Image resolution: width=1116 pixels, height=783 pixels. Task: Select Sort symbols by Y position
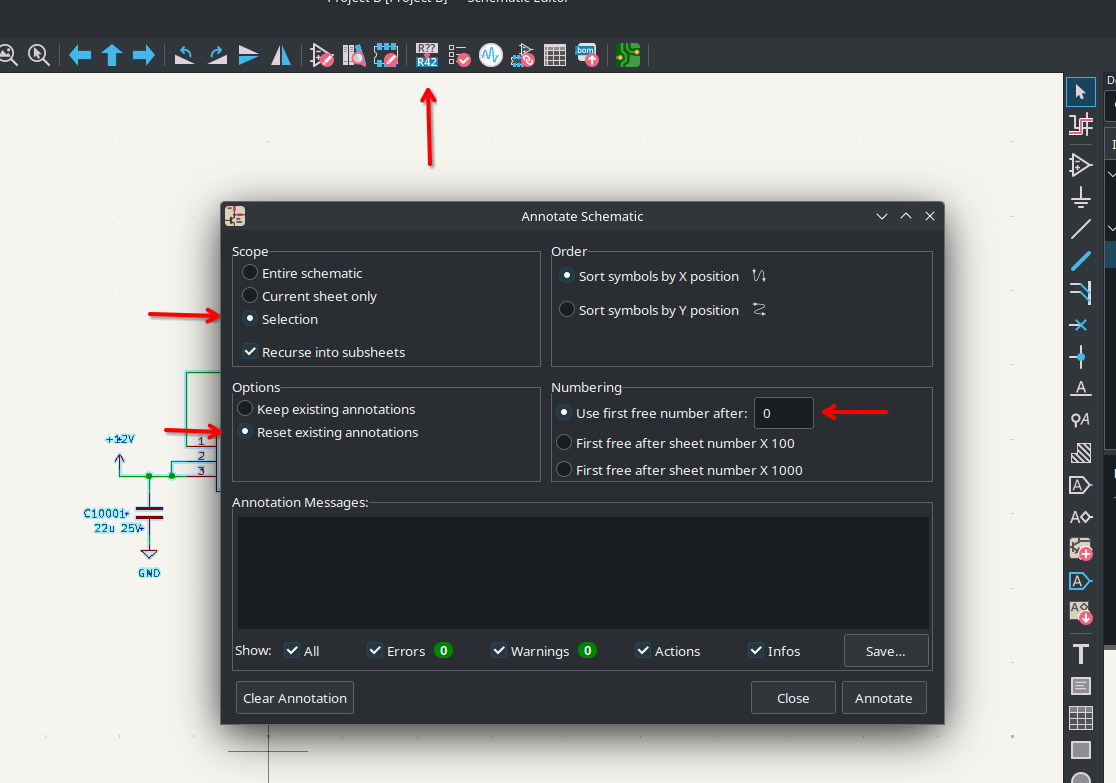(567, 310)
